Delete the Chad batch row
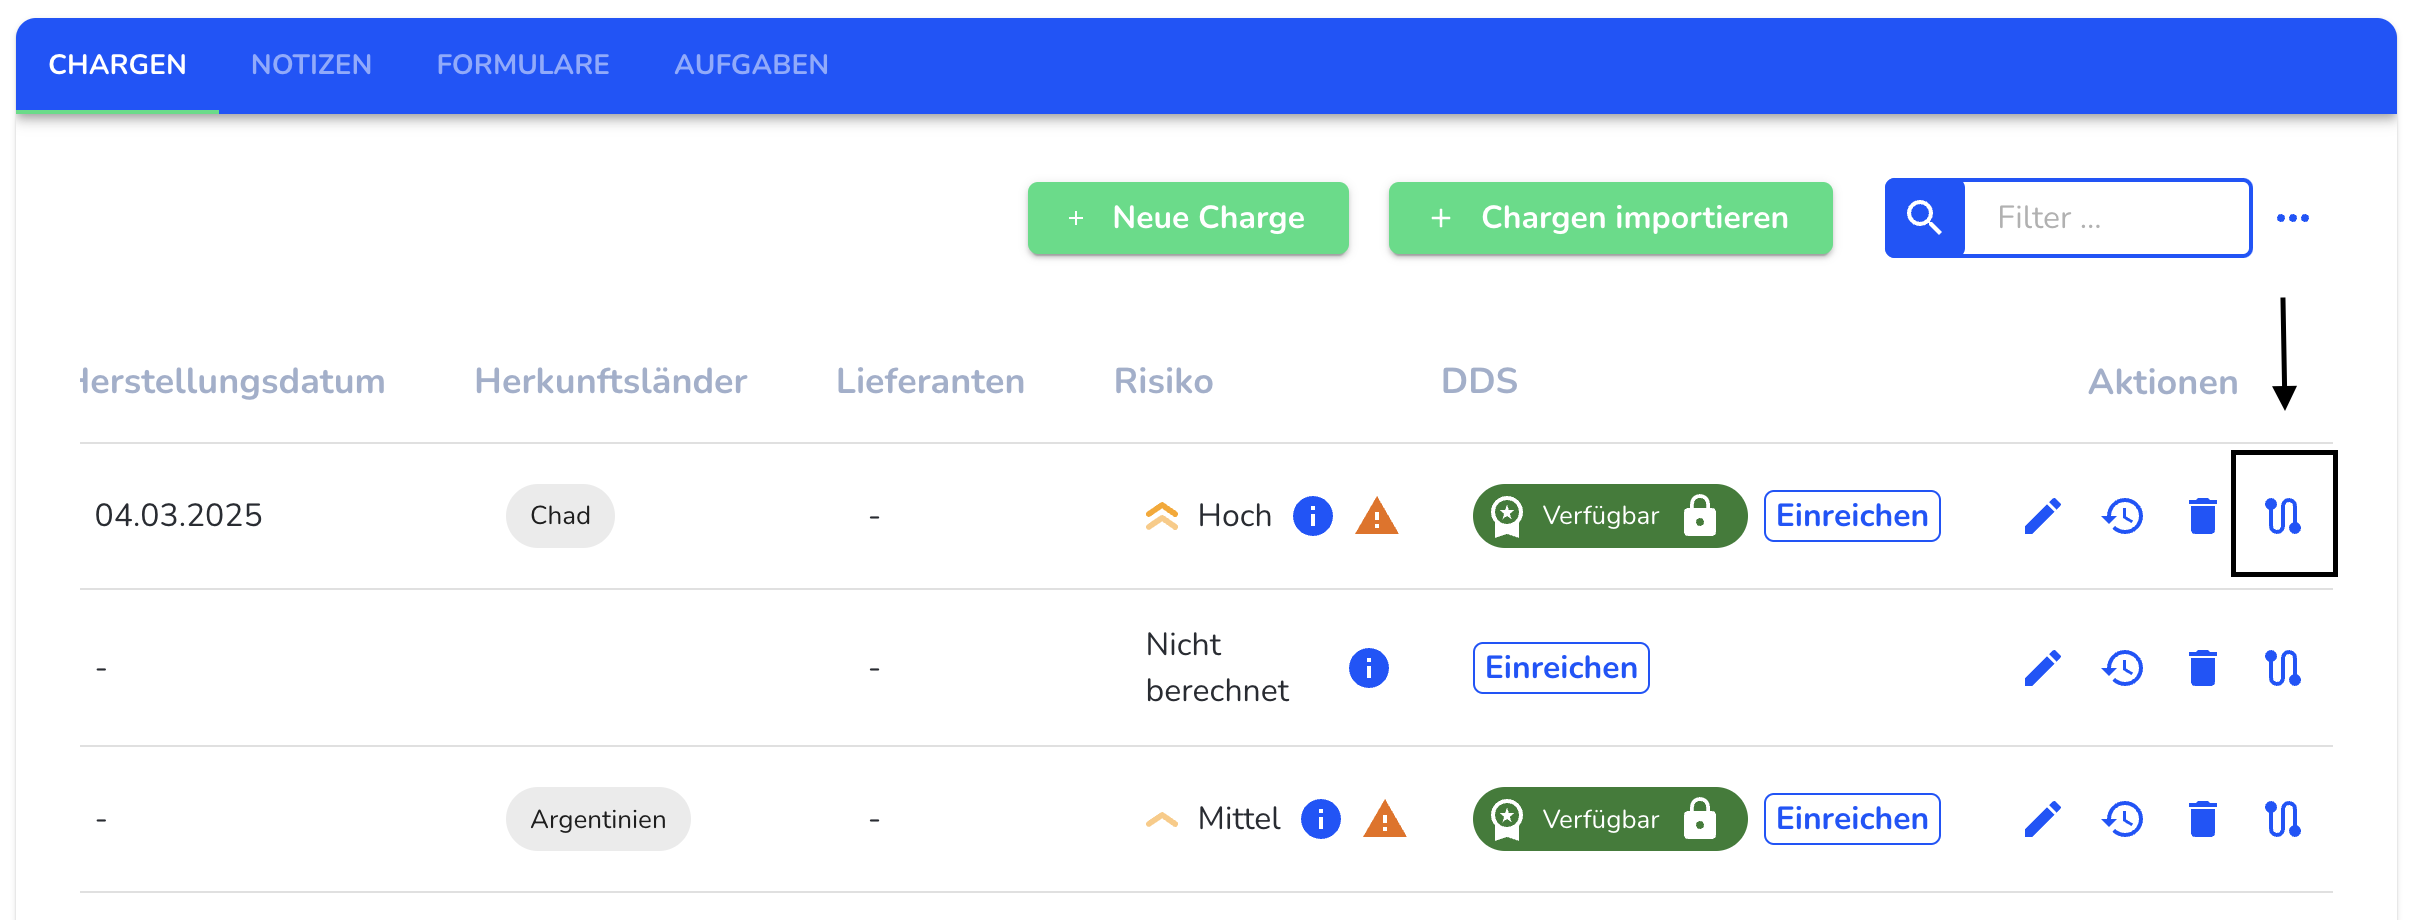The width and height of the screenshot is (2416, 920). point(2202,516)
